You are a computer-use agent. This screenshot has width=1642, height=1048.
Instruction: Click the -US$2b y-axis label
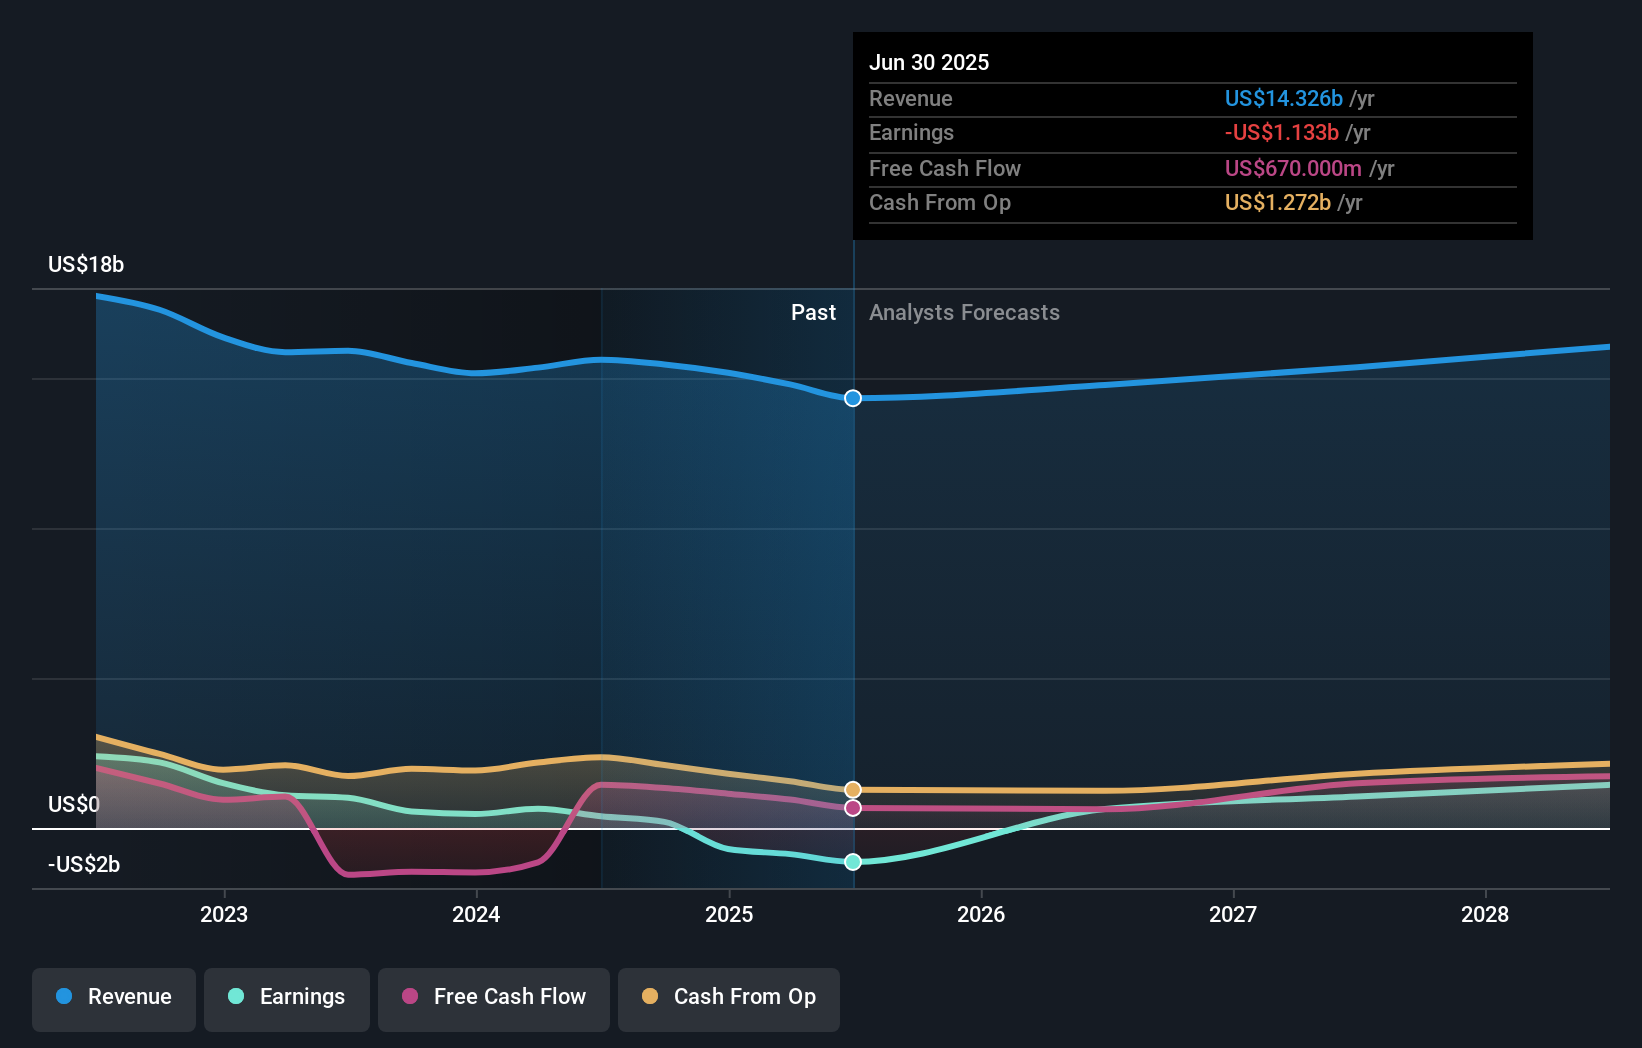84,864
